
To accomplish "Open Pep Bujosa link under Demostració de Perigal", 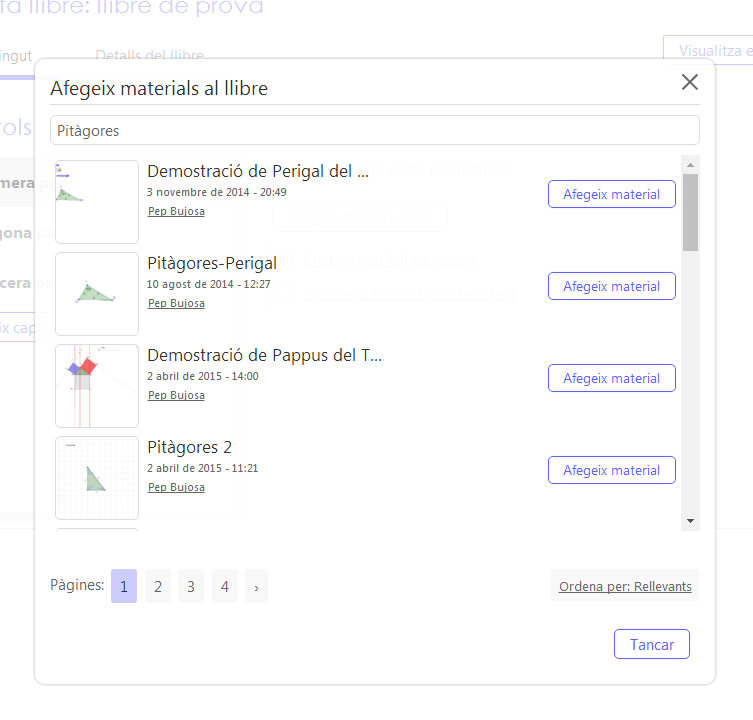I will [176, 211].
